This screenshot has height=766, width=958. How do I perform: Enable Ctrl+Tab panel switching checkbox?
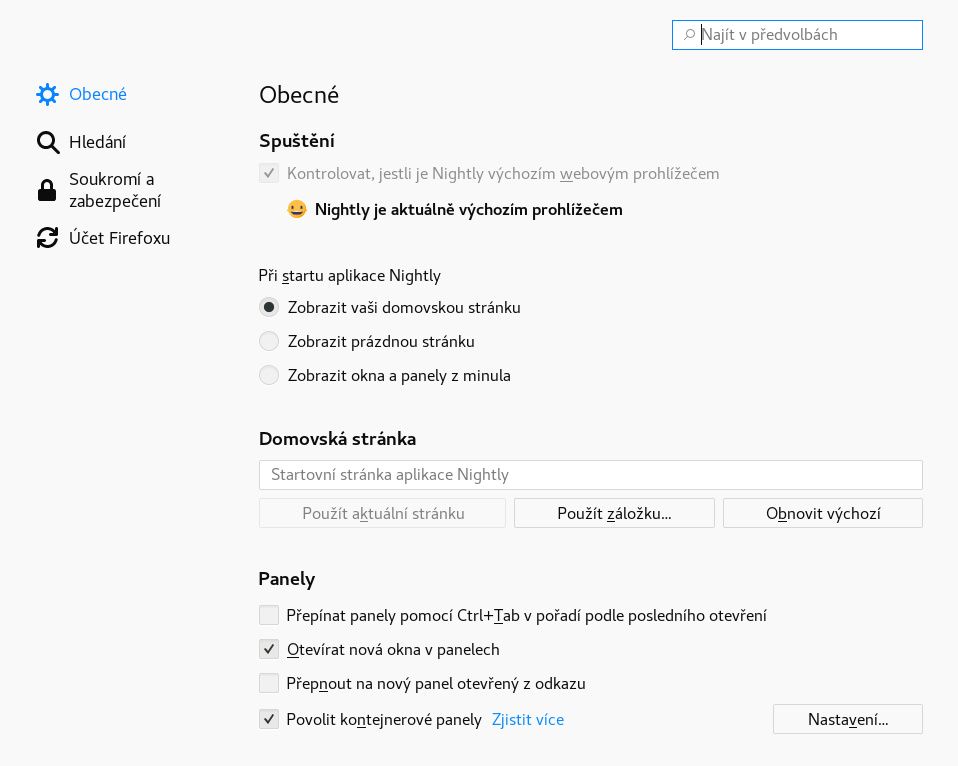pyautogui.click(x=269, y=615)
